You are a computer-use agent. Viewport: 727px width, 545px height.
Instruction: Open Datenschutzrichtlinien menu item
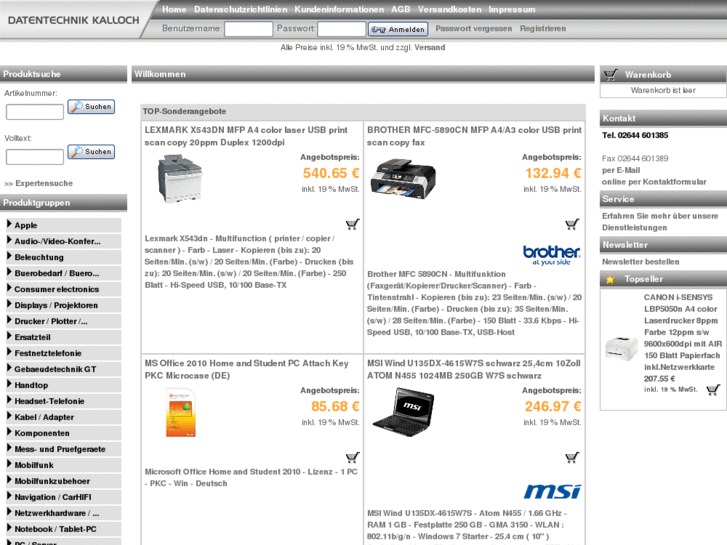241,9
